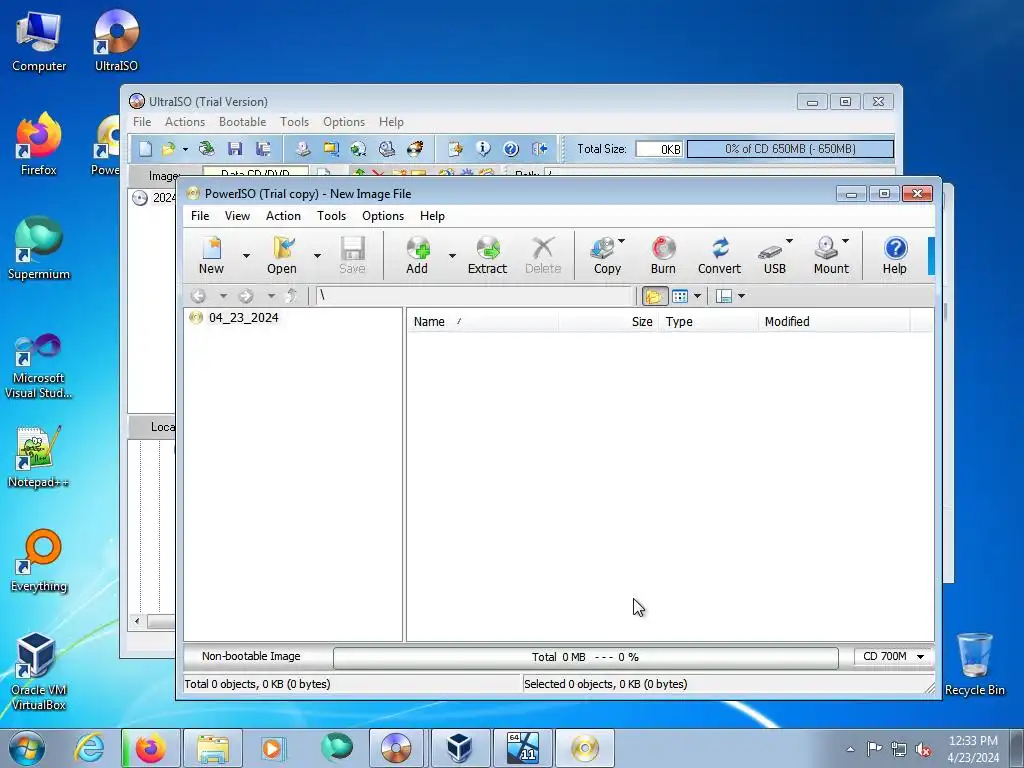
Task: Click the USB drive icon in PowerISO
Action: coord(774,255)
